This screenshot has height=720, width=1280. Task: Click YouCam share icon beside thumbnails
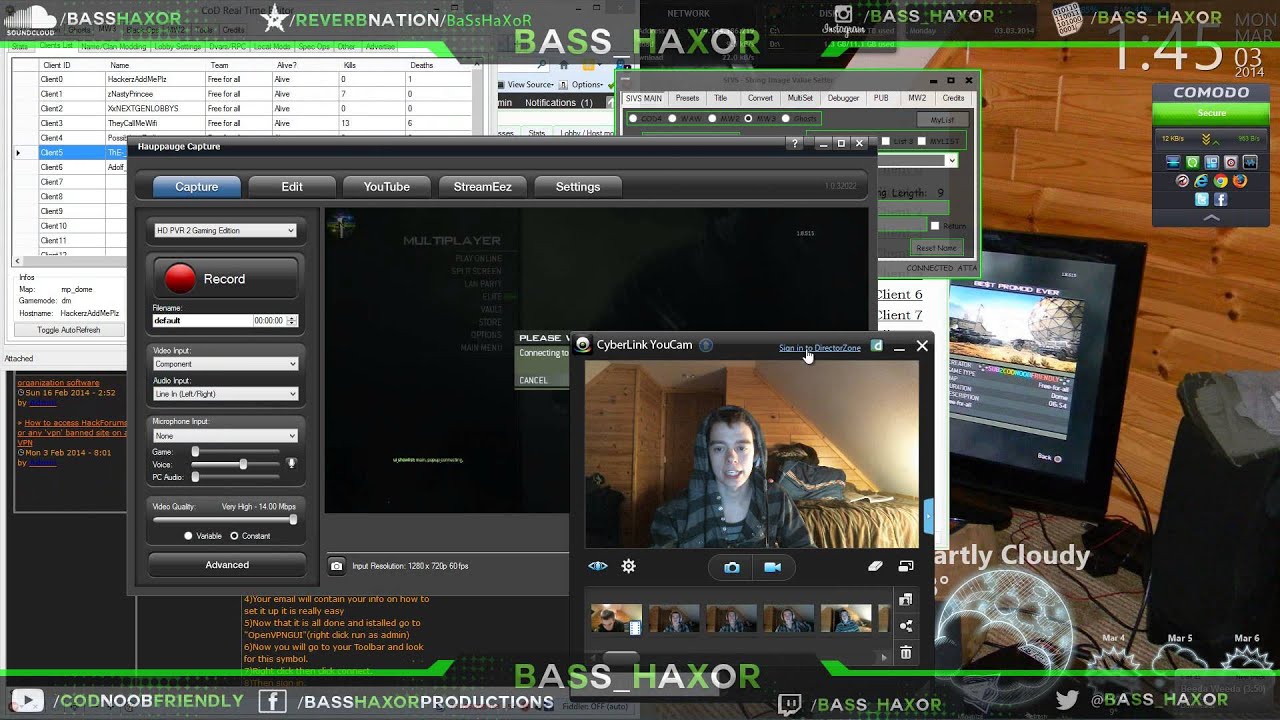coord(906,626)
